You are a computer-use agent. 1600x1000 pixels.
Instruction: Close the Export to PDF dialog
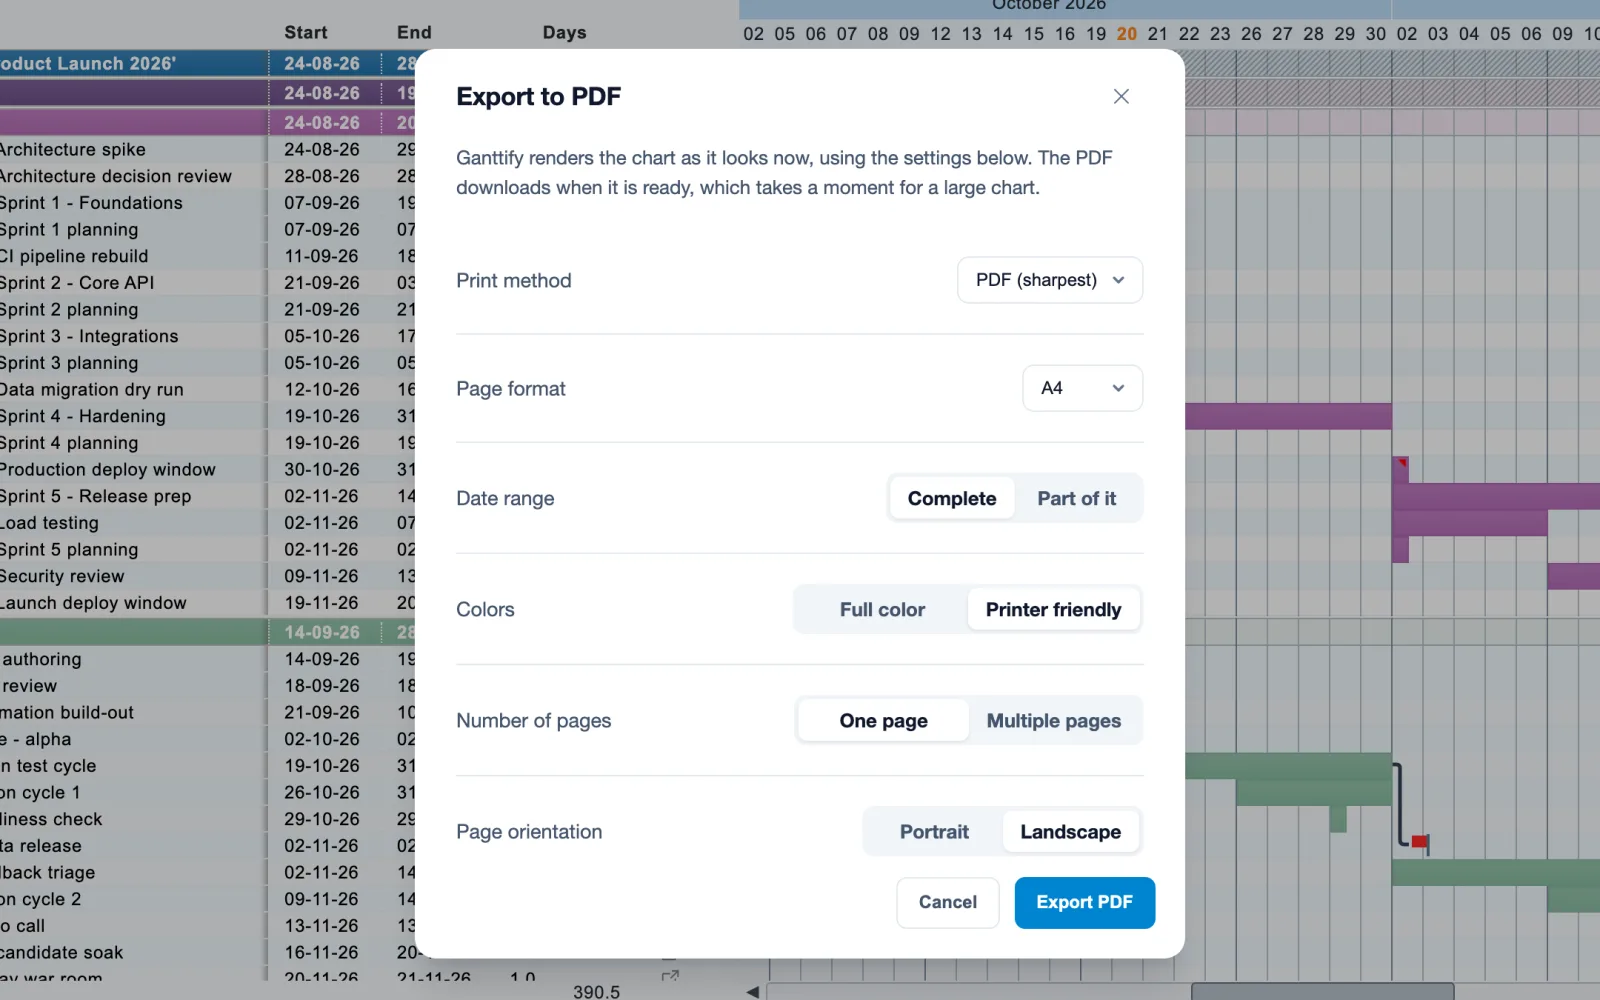[x=1121, y=96]
